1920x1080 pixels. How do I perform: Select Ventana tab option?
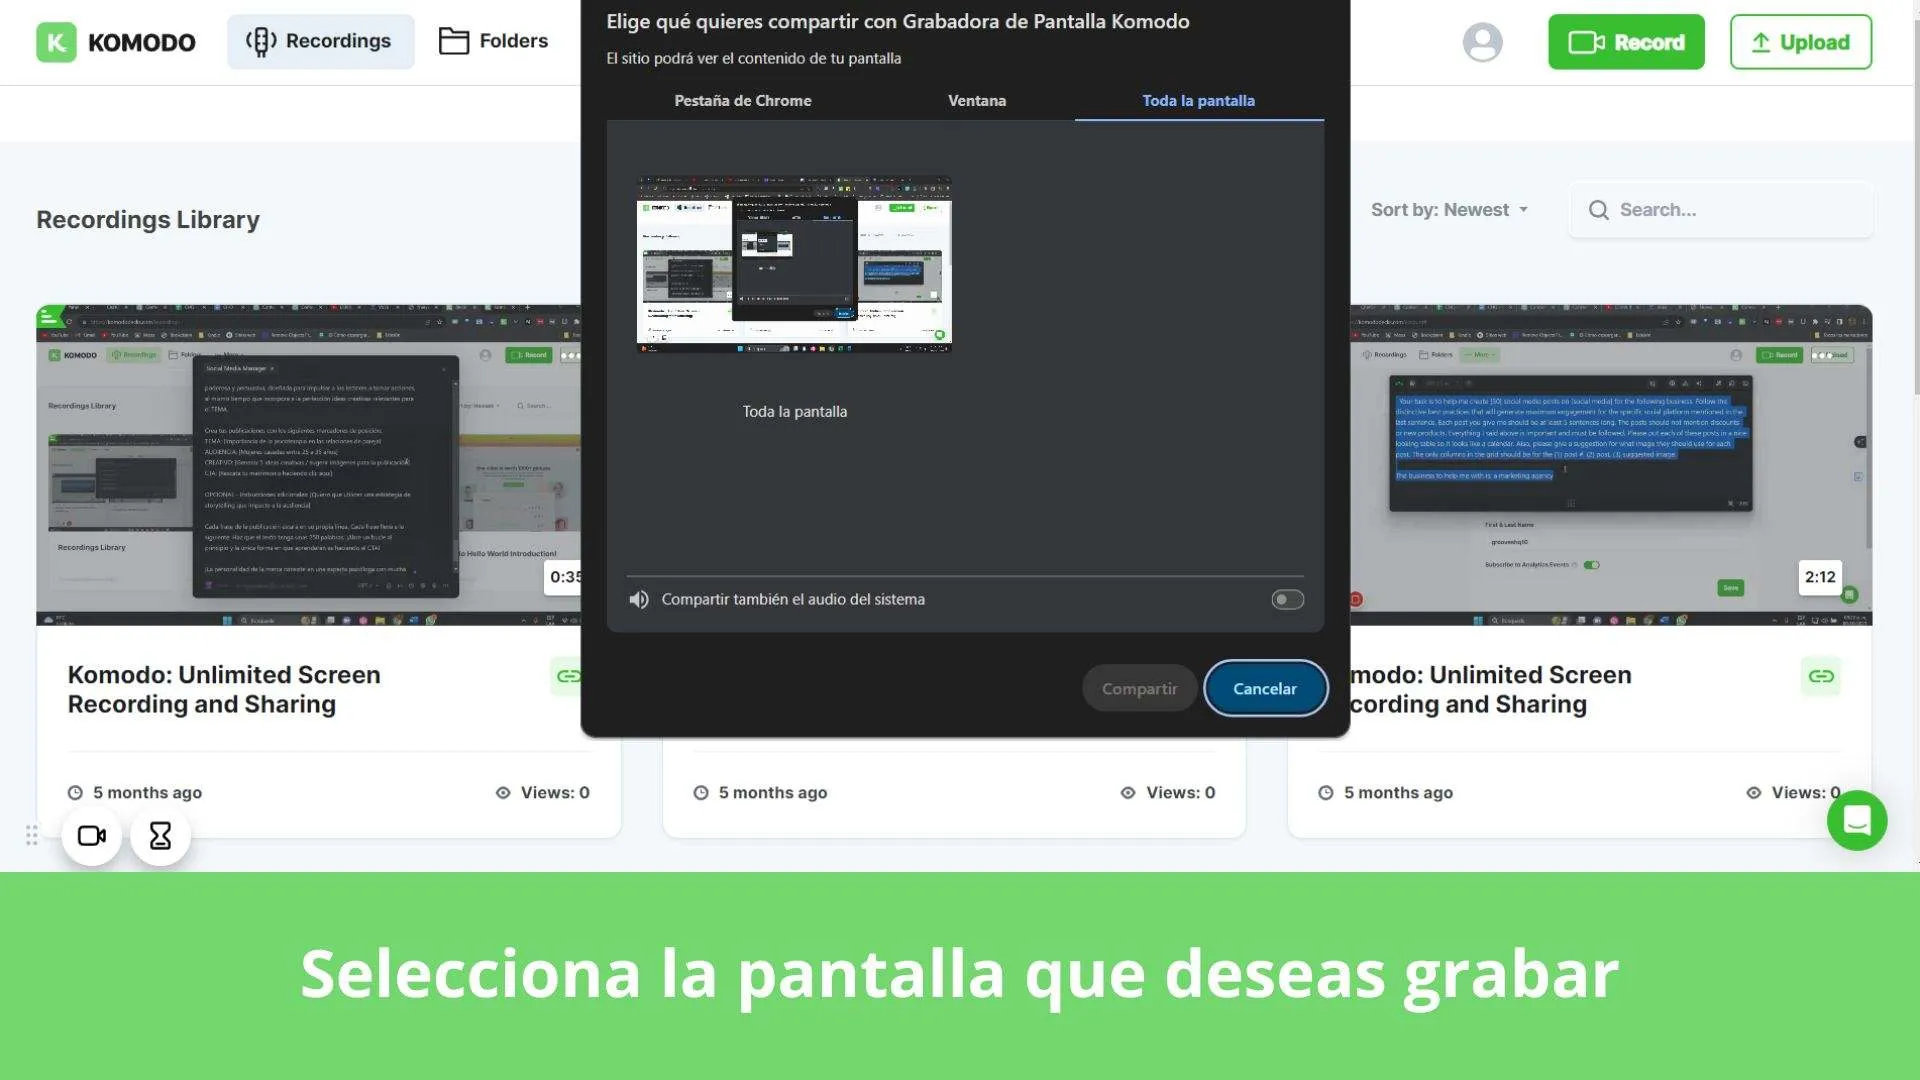point(976,100)
